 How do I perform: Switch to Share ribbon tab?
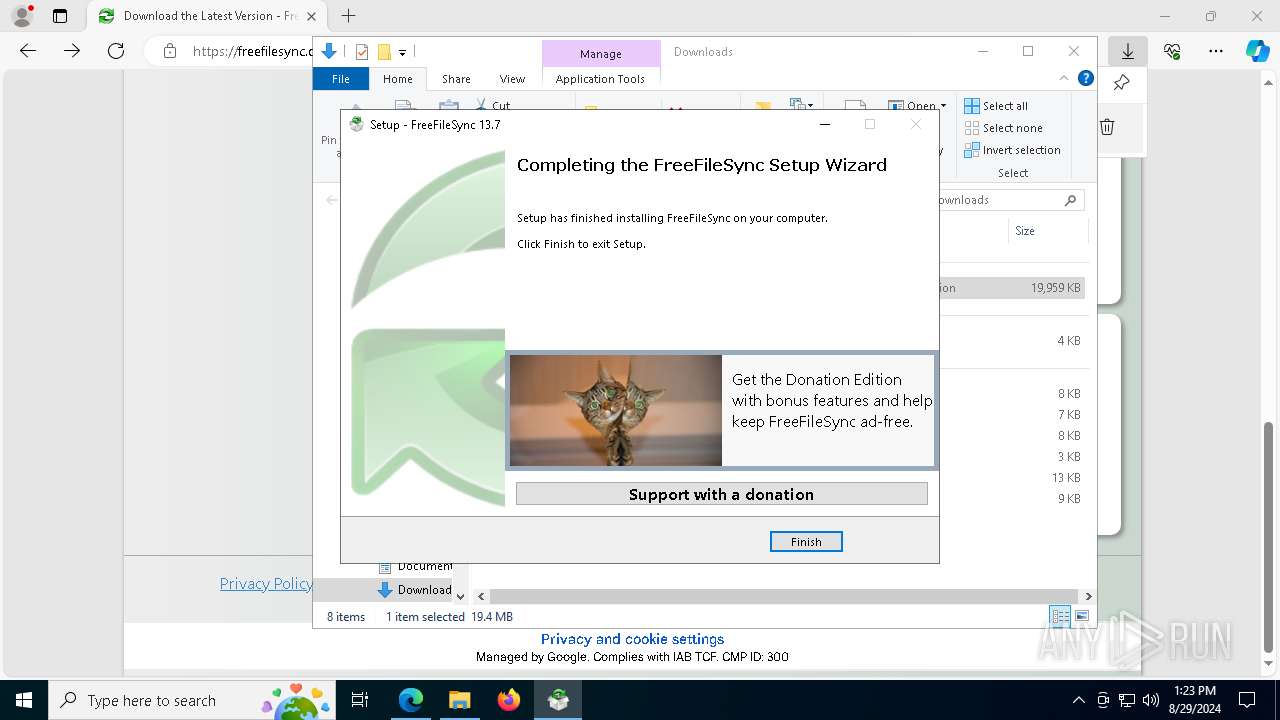point(456,79)
